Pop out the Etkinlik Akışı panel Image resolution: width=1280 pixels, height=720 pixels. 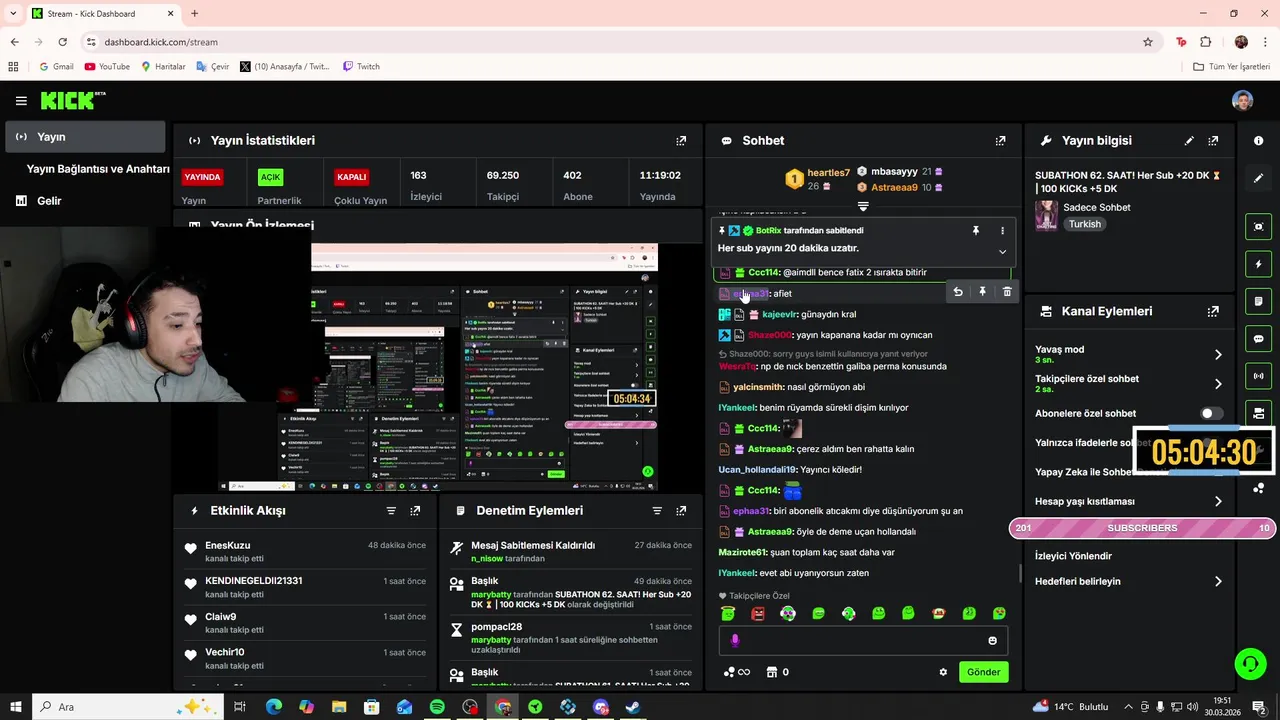click(415, 511)
